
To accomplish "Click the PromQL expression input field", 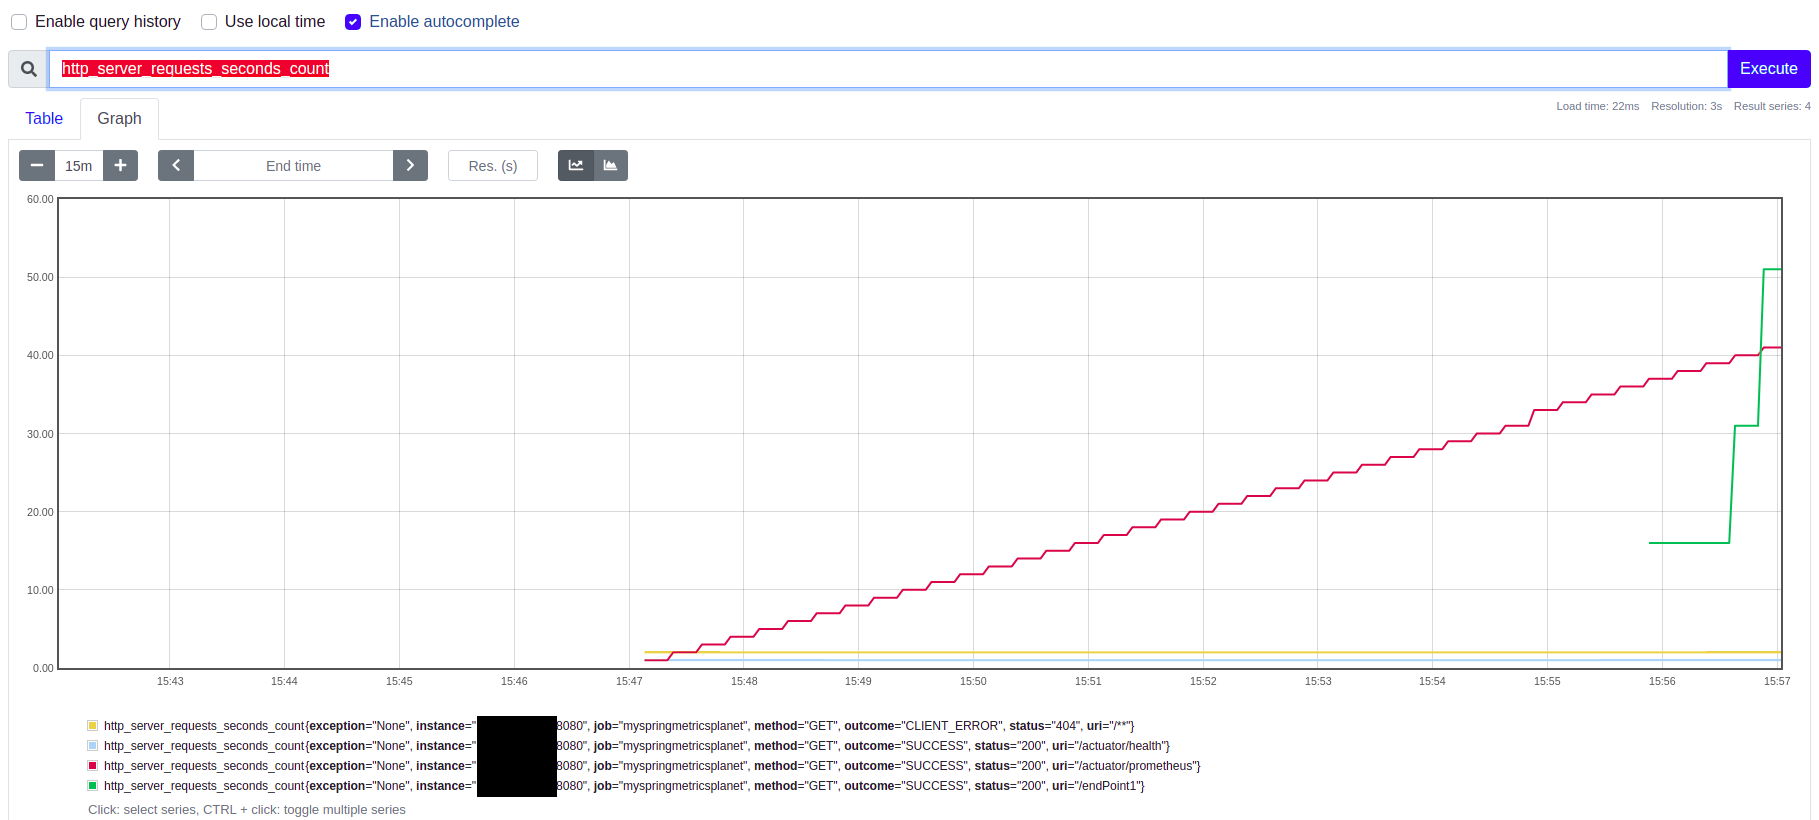I will pyautogui.click(x=888, y=69).
